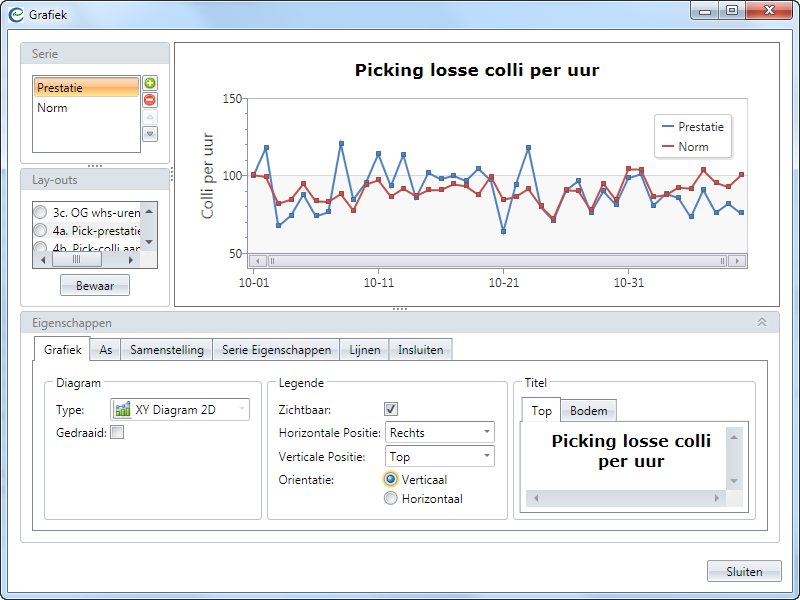Viewport: 800px width, 600px height.
Task: Click the chart's horizontal range scrollbar
Action: click(497, 261)
